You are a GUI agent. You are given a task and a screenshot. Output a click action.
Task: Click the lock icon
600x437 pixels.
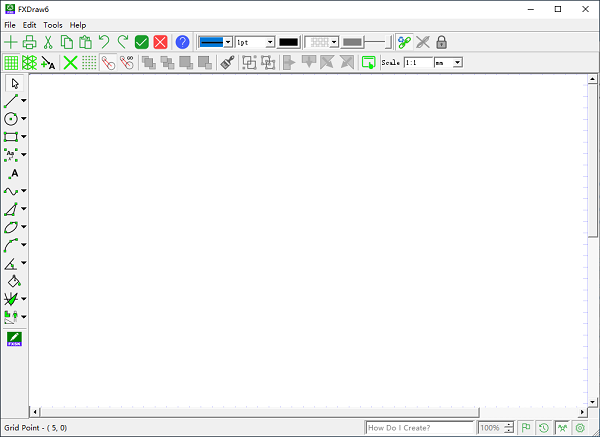(441, 42)
